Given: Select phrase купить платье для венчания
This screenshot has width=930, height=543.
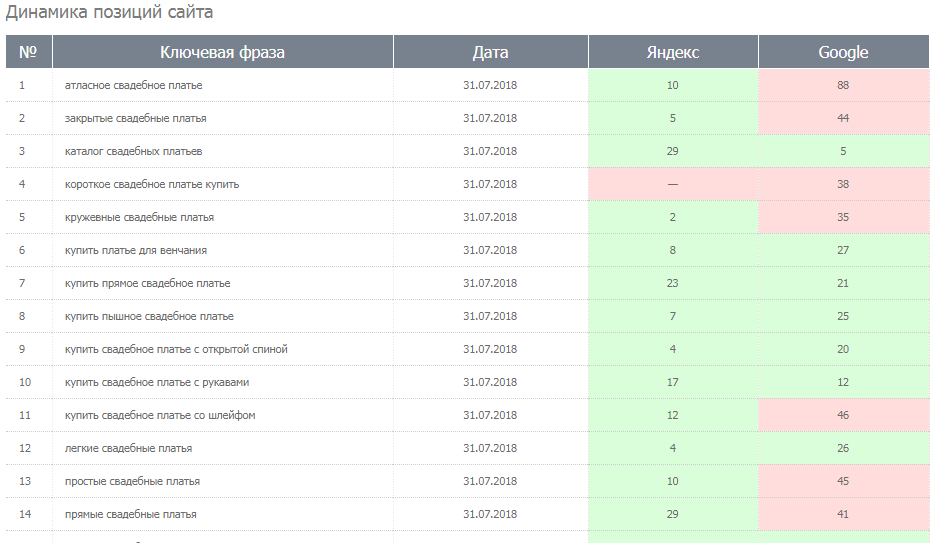Looking at the screenshot, I should (x=136, y=250).
